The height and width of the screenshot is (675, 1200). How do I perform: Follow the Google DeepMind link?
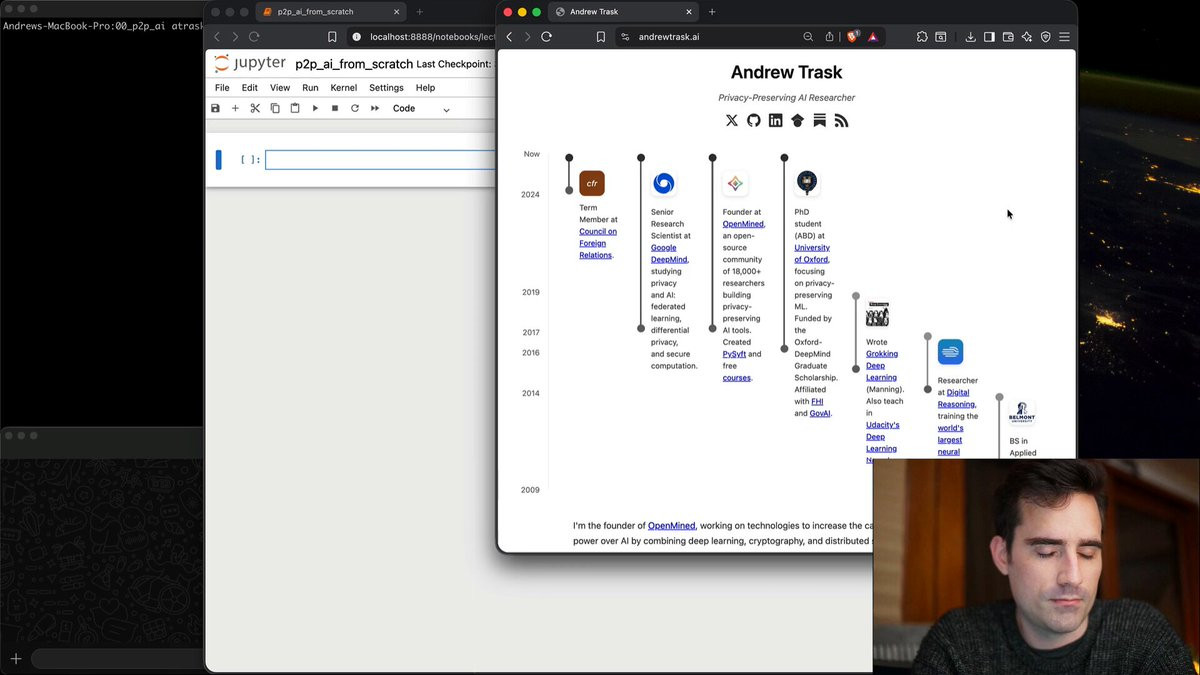coord(669,253)
